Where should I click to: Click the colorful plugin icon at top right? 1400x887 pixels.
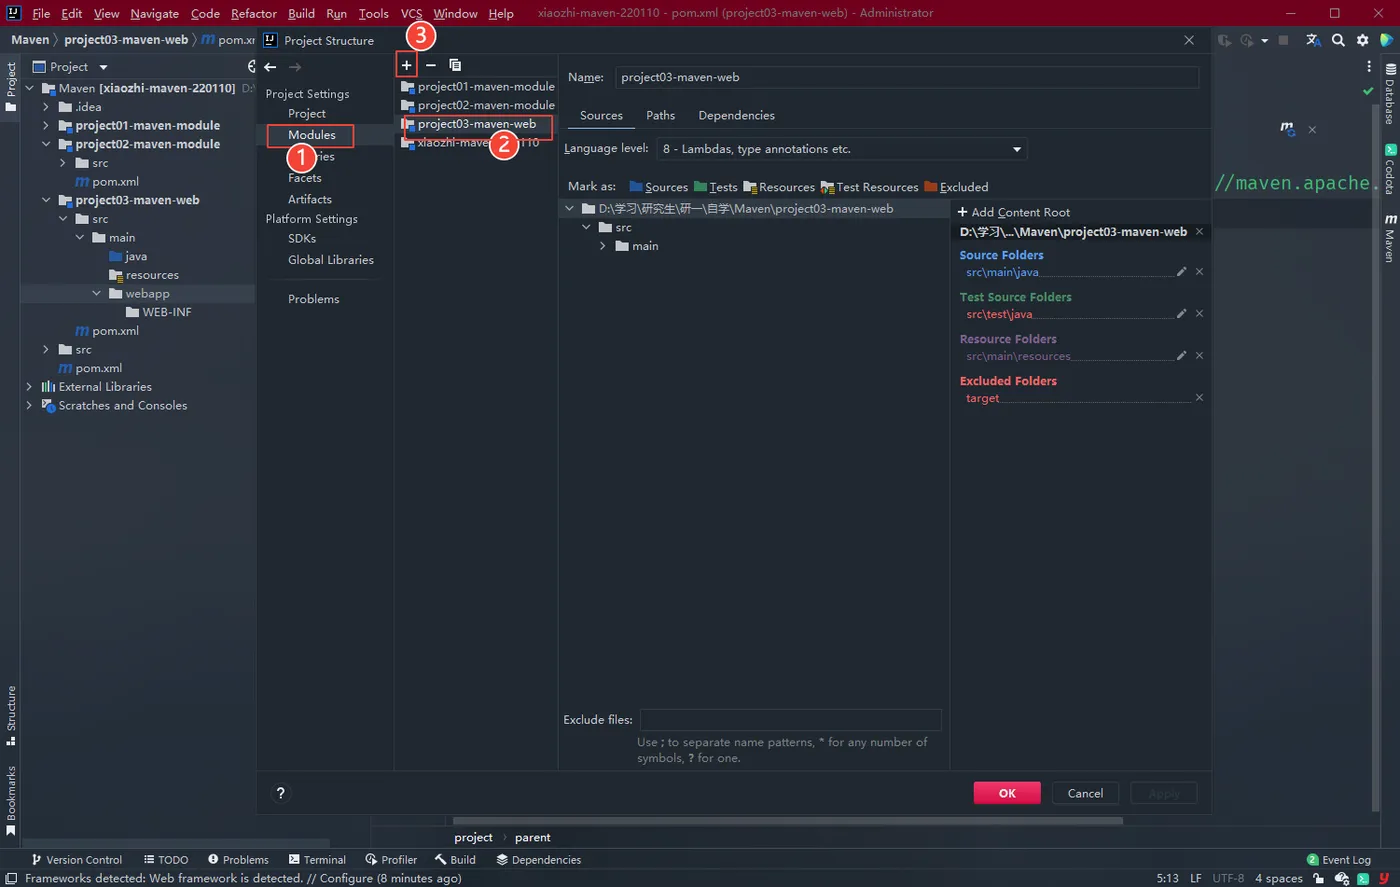(1386, 40)
